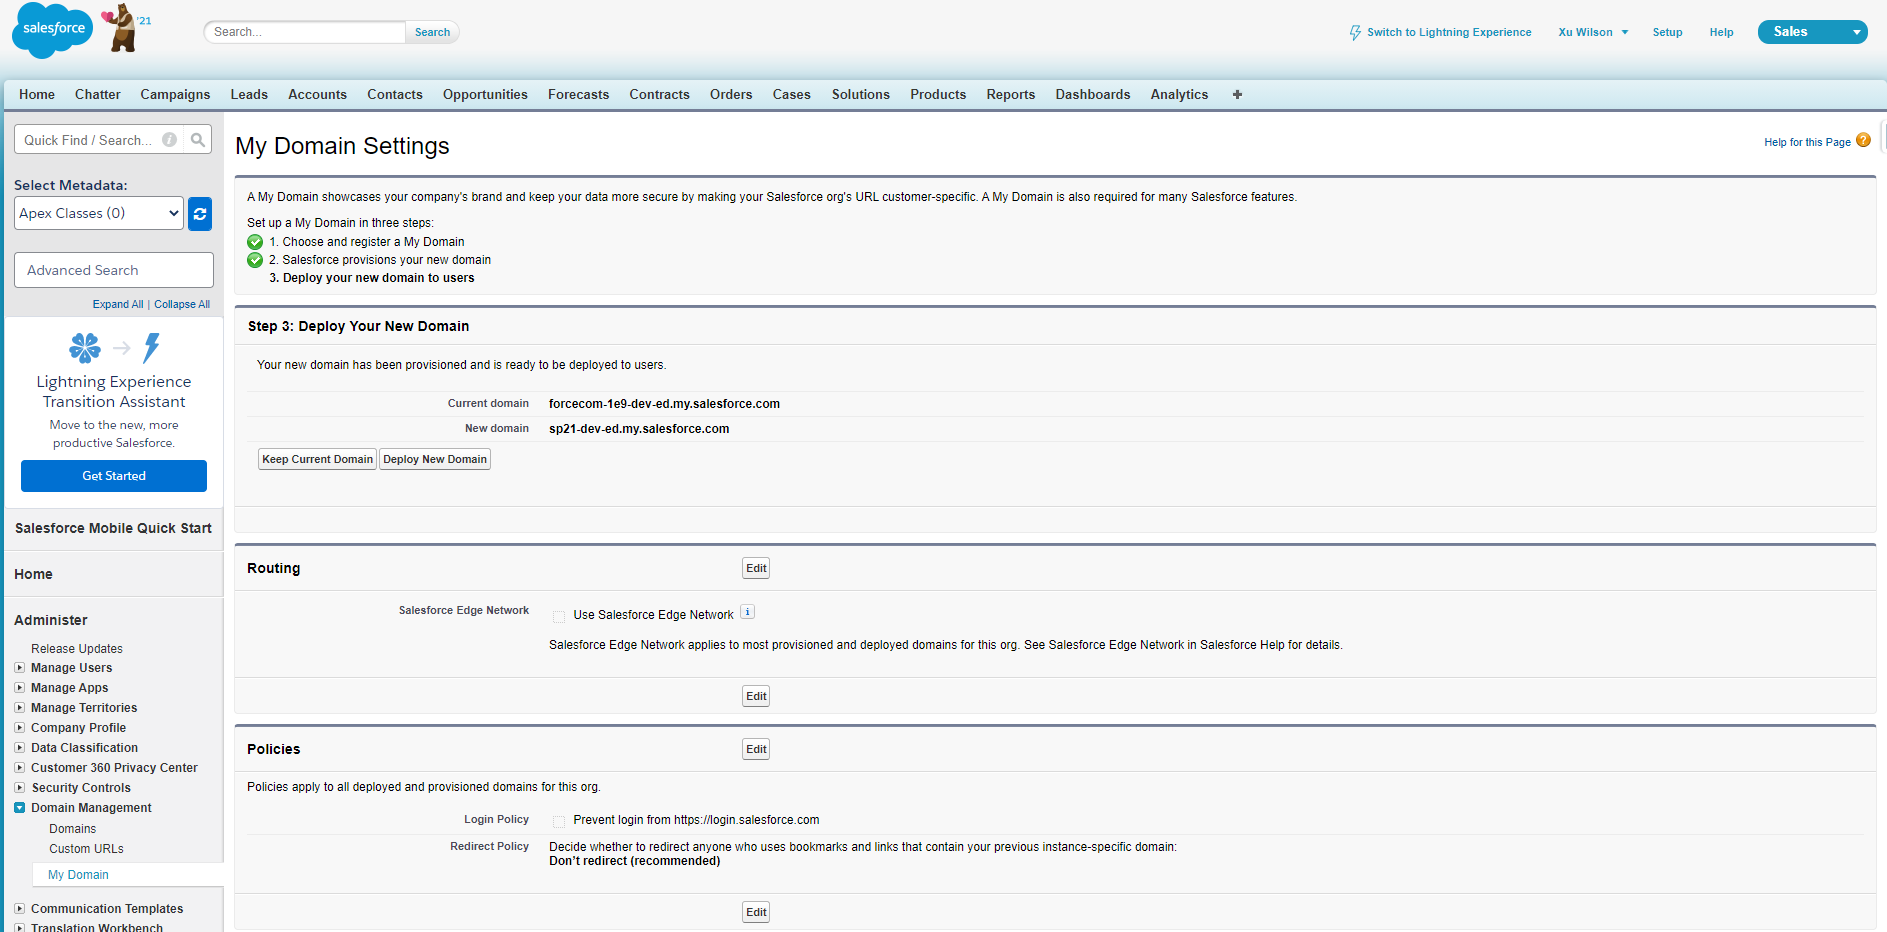The height and width of the screenshot is (932, 1887).
Task: Add a new tab with the plus icon
Action: pos(1237,94)
